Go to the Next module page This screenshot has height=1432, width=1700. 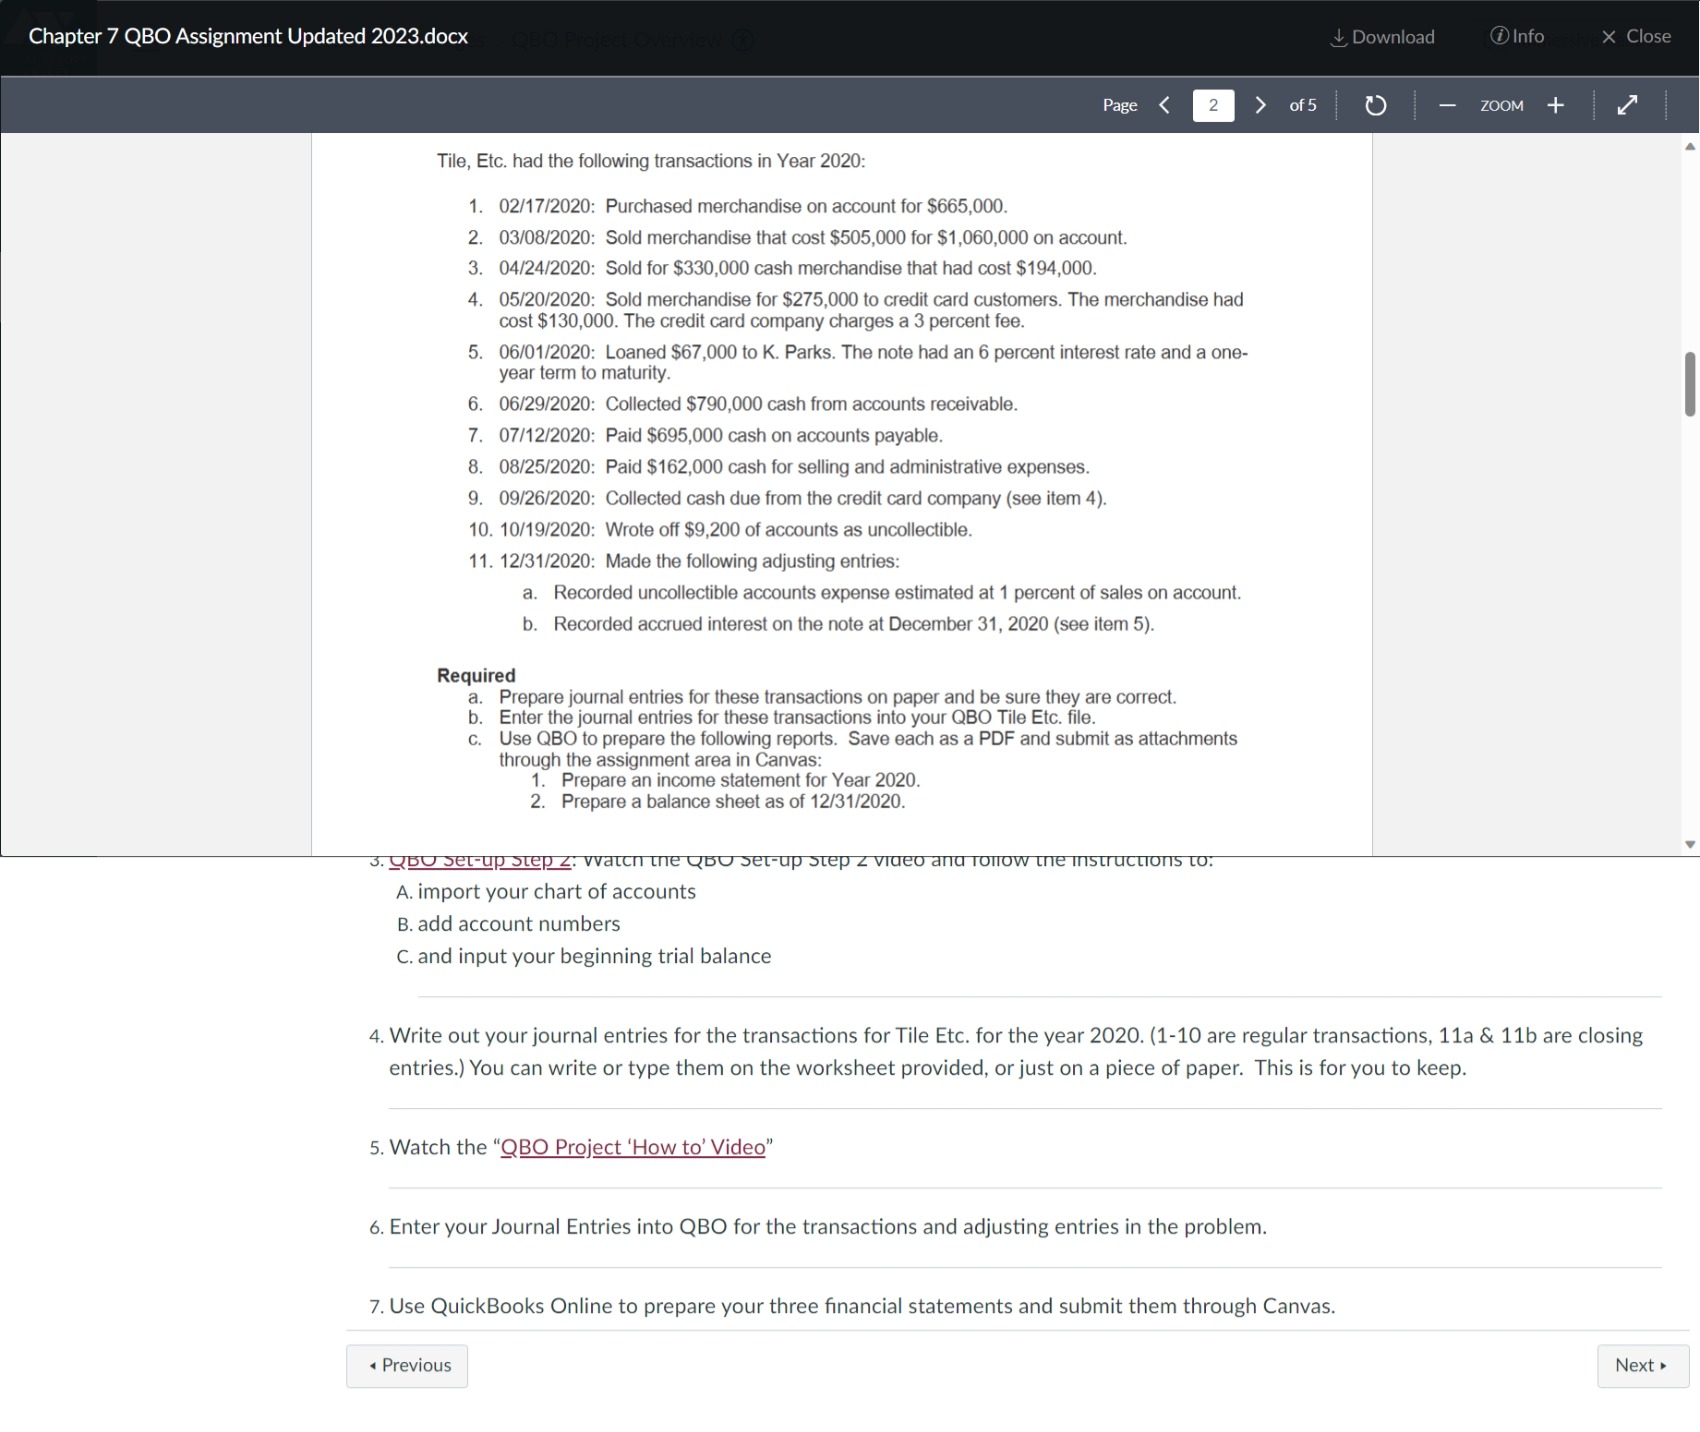1642,1366
